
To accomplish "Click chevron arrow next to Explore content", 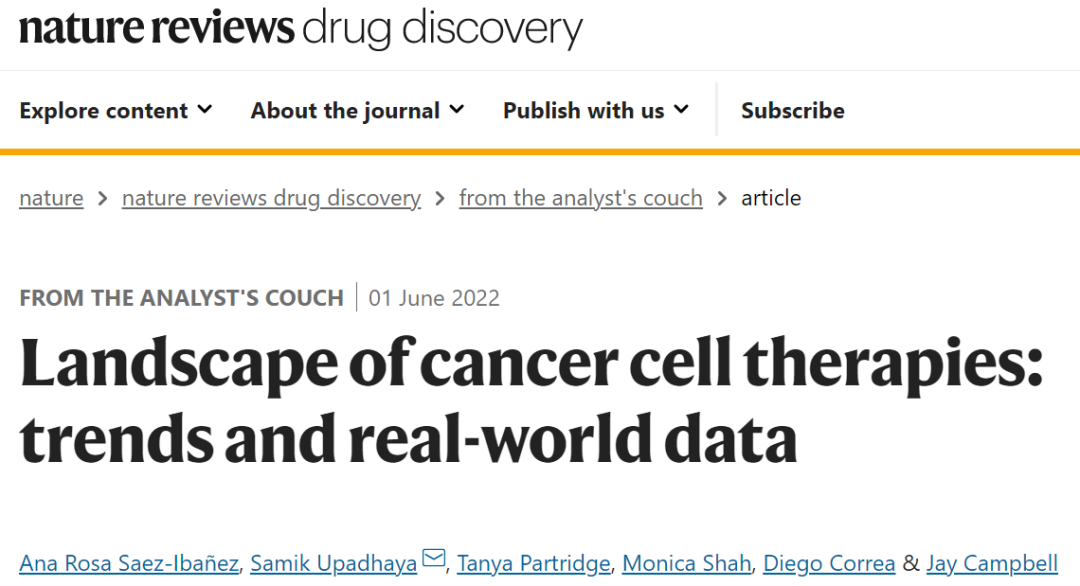I will tap(205, 109).
